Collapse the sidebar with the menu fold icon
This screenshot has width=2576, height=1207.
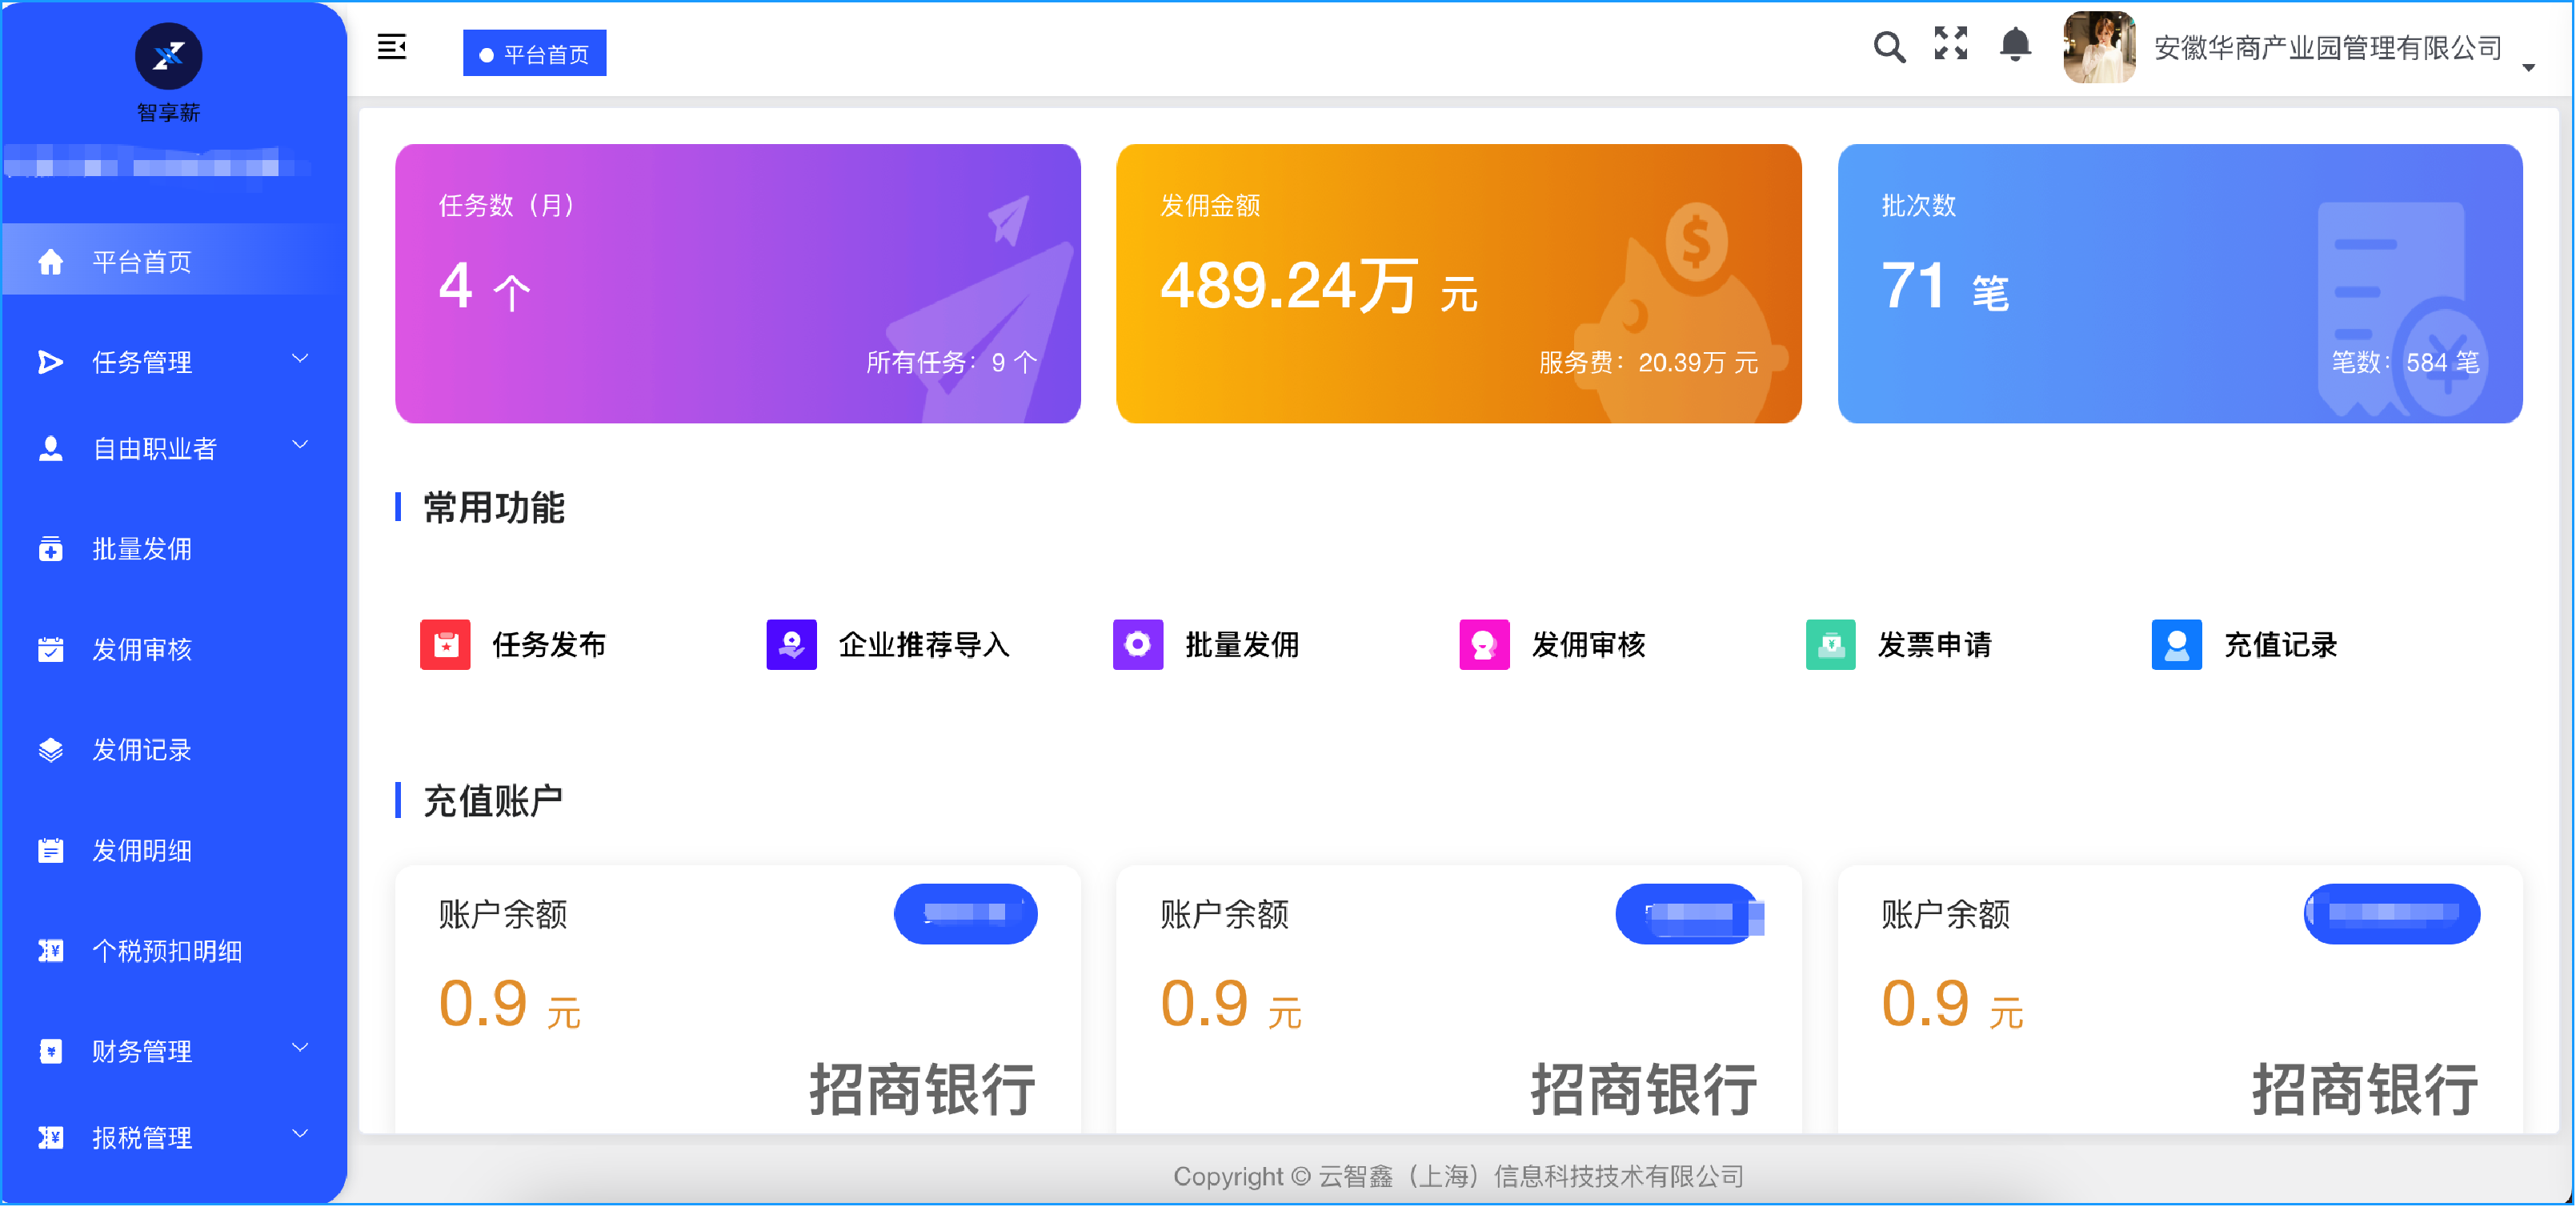(x=392, y=46)
